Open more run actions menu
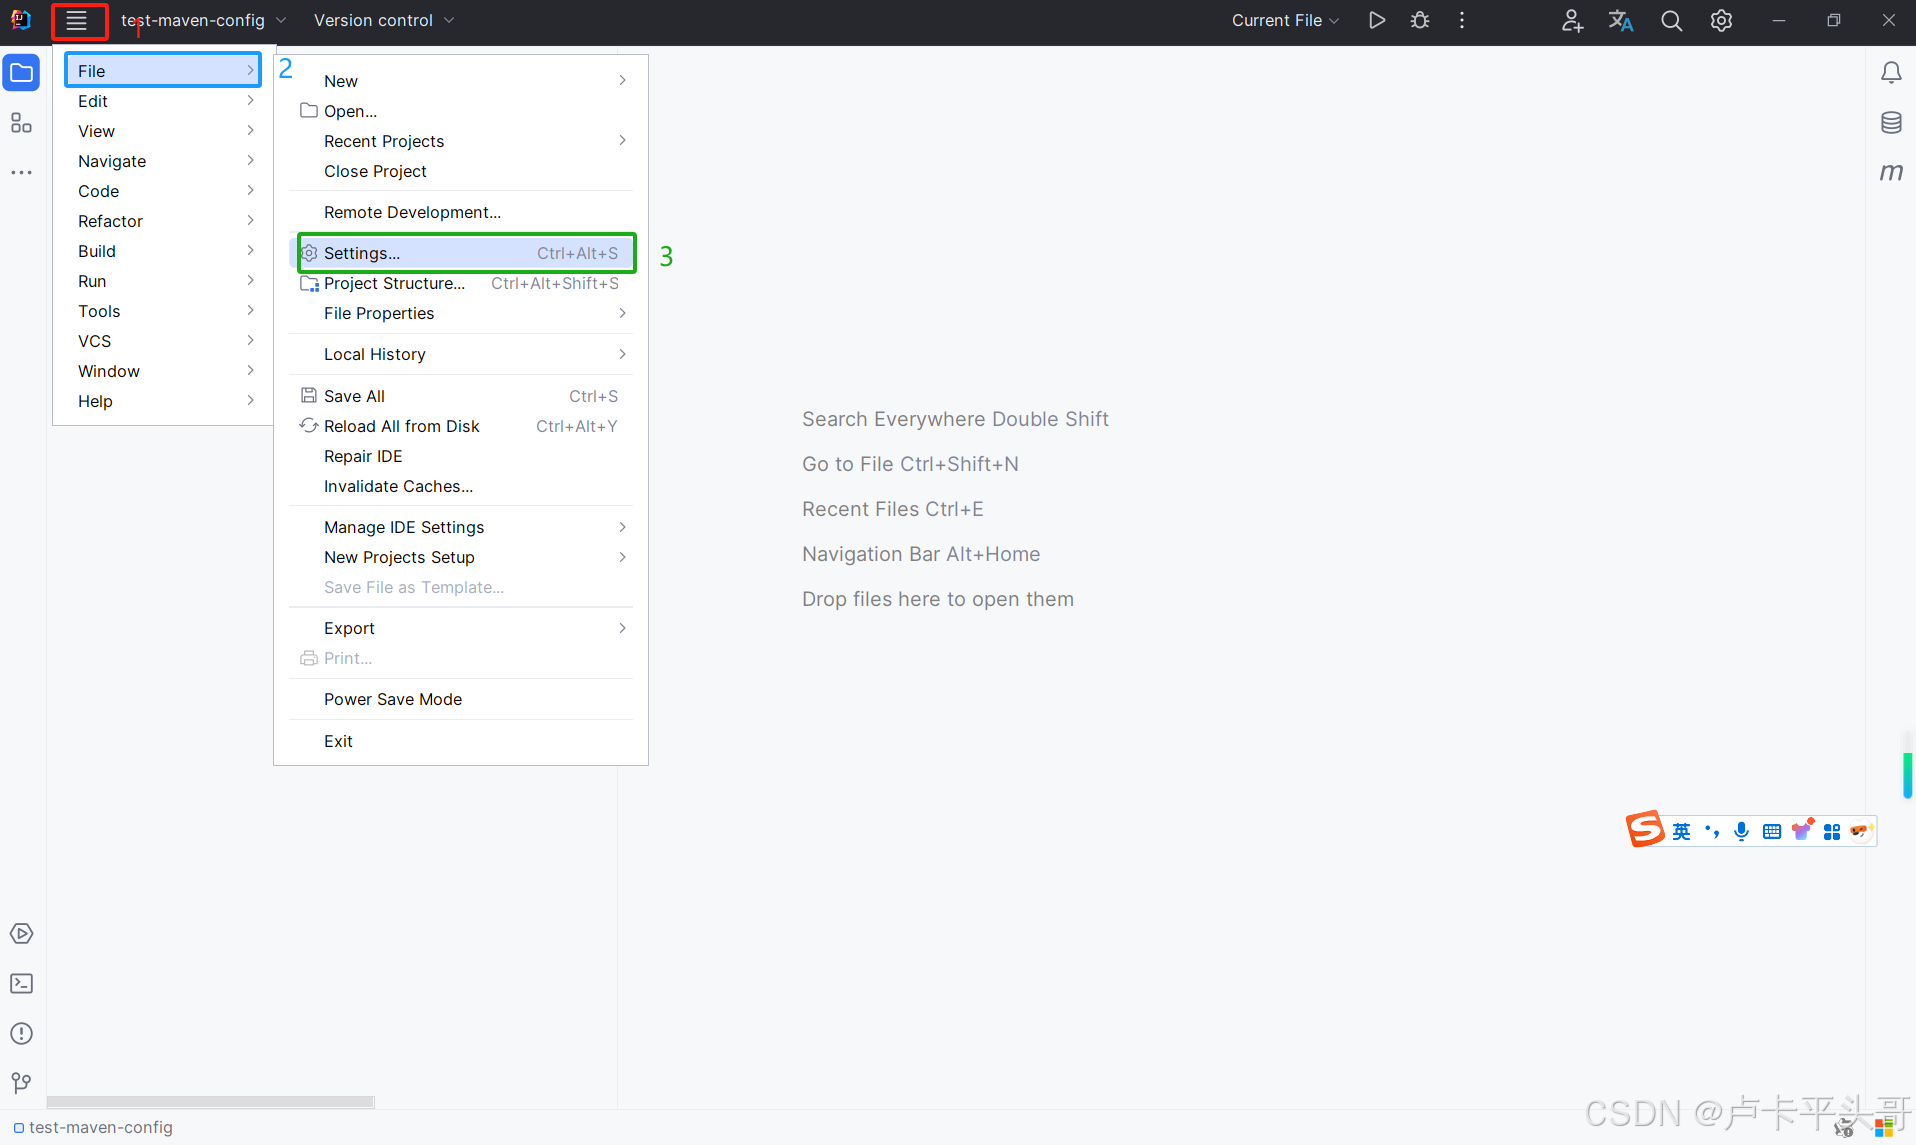1916x1145 pixels. (x=1462, y=20)
